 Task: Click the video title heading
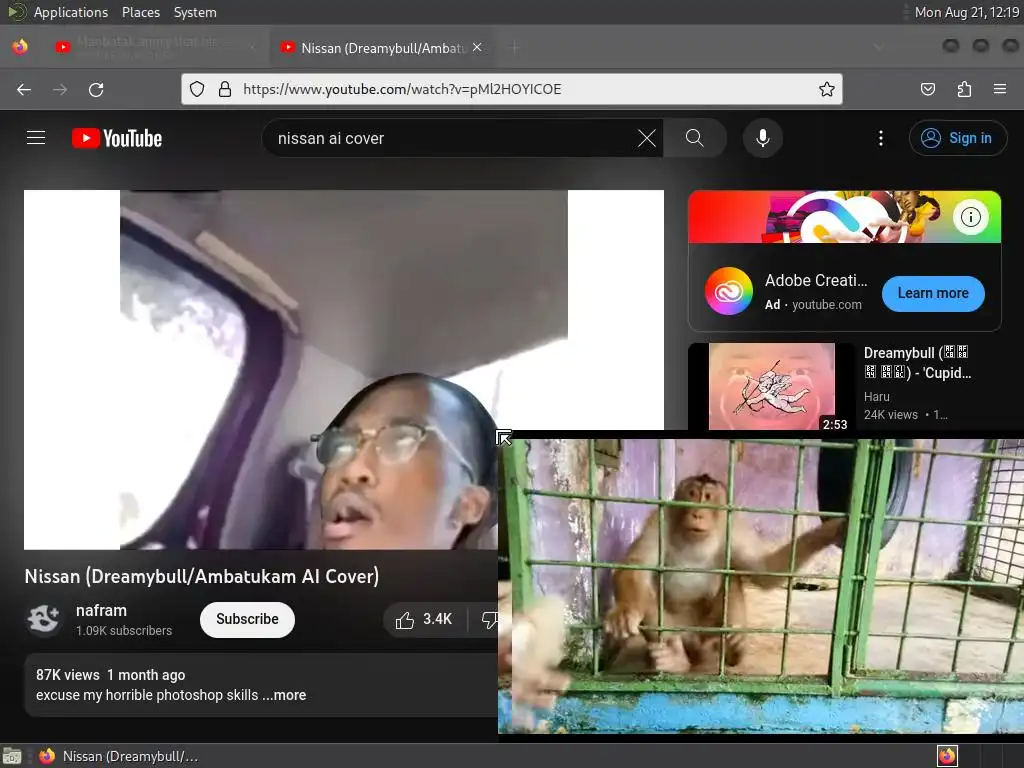(202, 576)
